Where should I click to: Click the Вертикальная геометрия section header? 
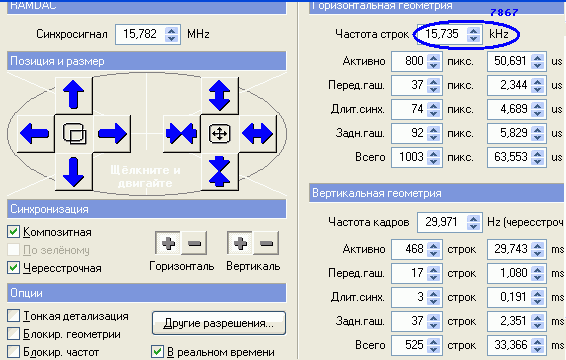(437, 193)
